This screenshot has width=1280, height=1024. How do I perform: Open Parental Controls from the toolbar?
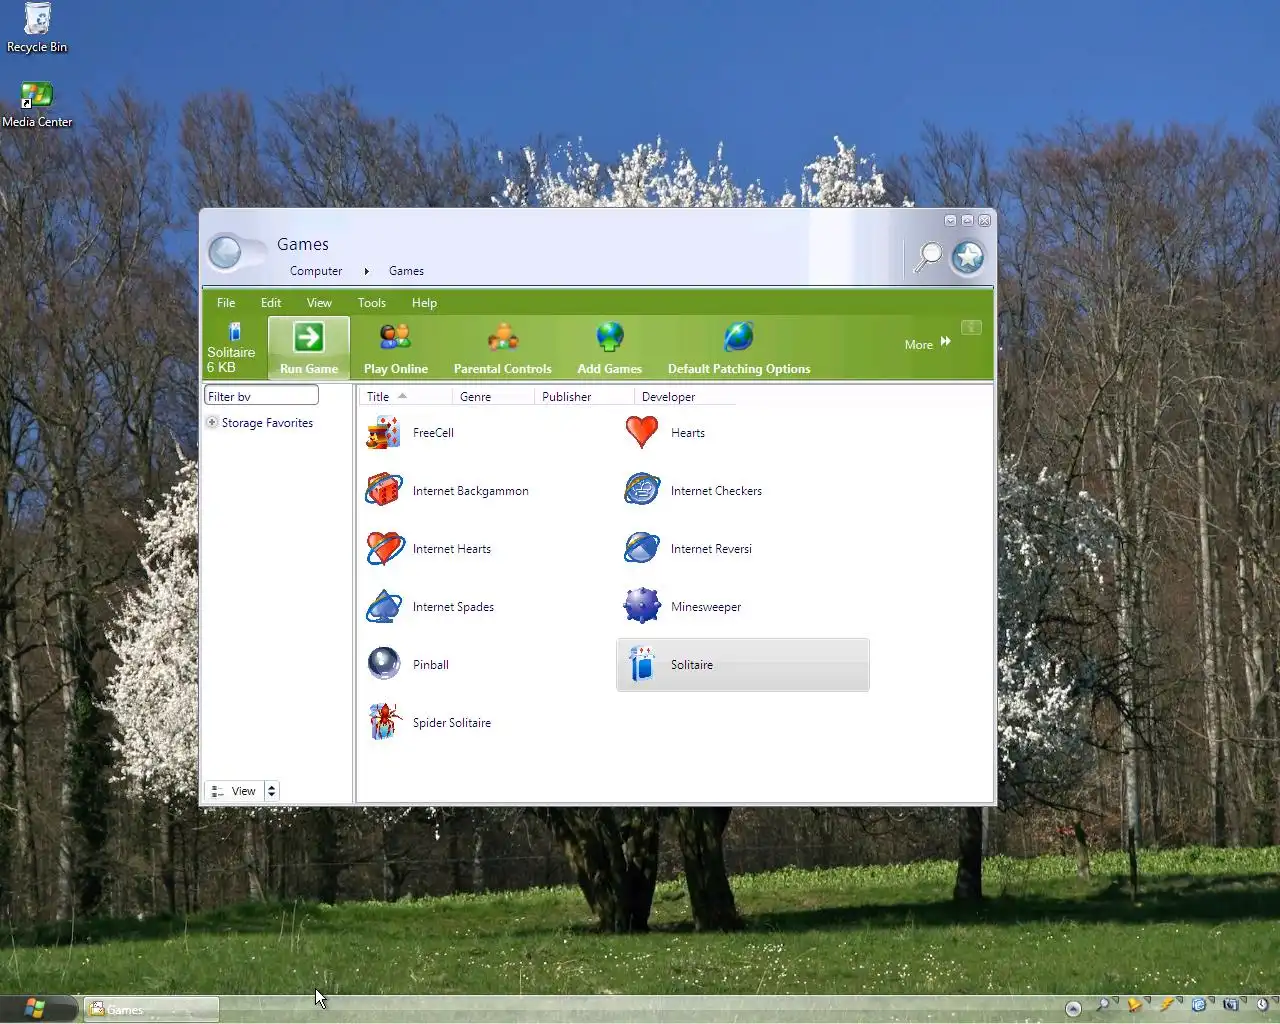[x=502, y=347]
